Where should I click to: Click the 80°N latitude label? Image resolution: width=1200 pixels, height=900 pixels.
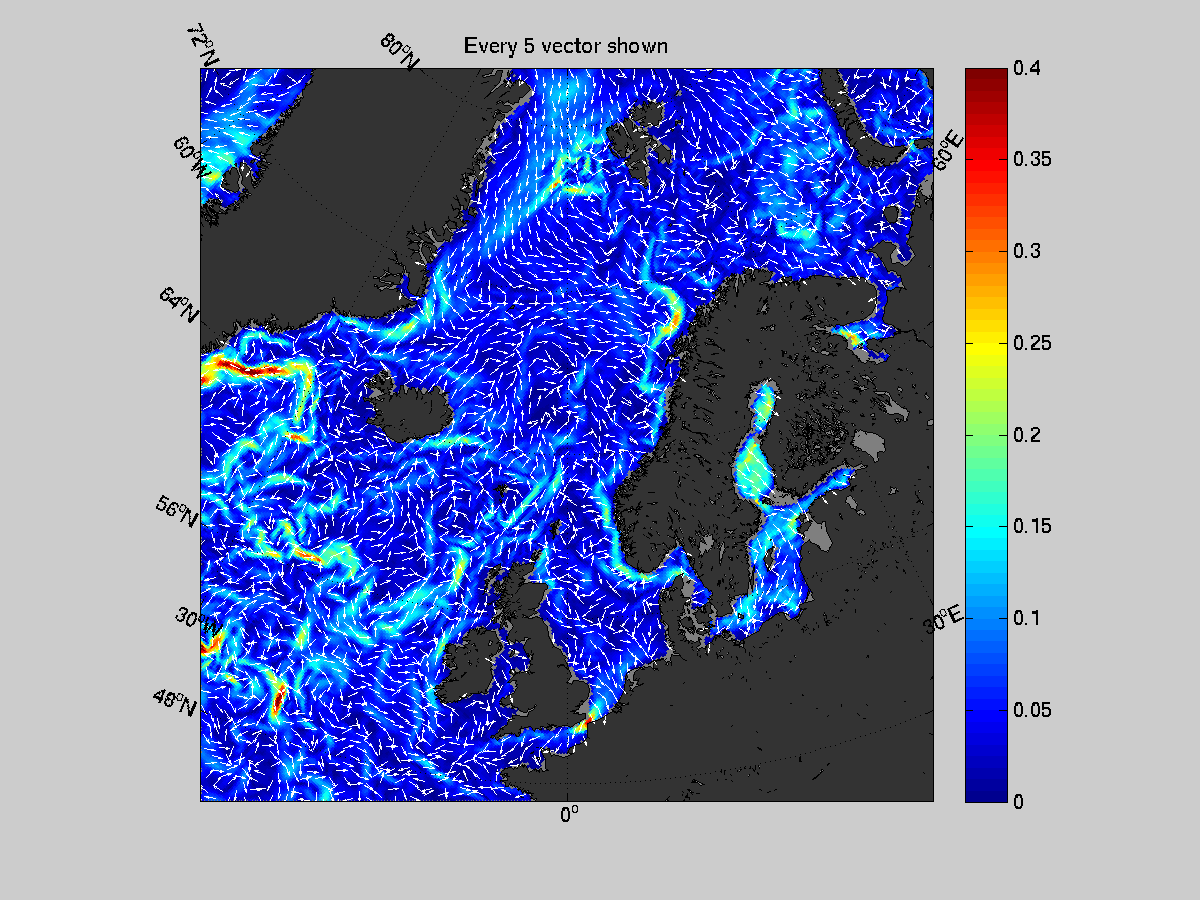[x=399, y=52]
